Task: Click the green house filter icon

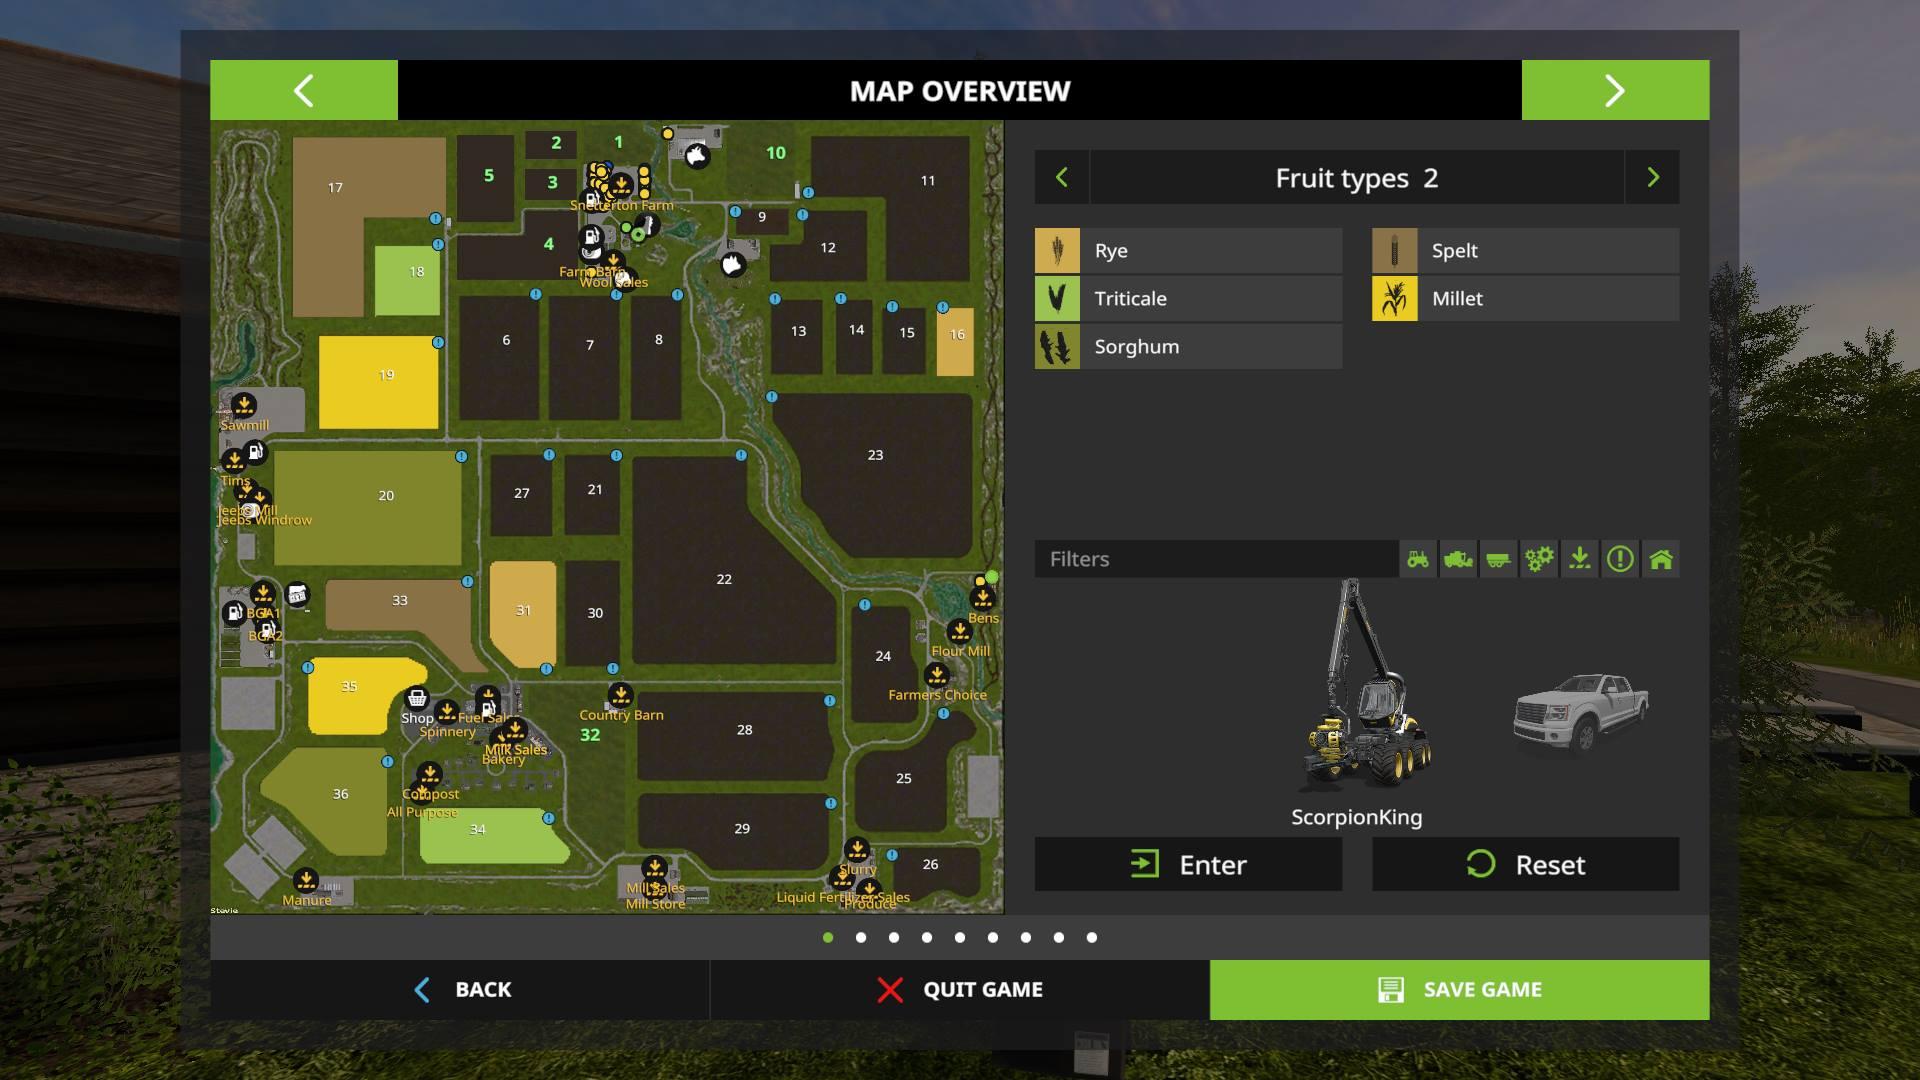Action: (x=1660, y=559)
